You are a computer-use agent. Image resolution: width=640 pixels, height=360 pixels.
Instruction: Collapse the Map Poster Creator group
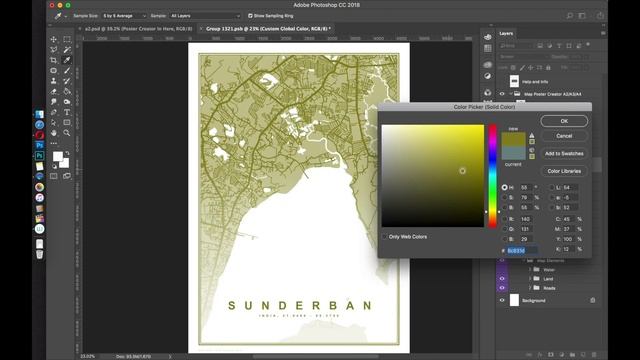[x=511, y=94]
